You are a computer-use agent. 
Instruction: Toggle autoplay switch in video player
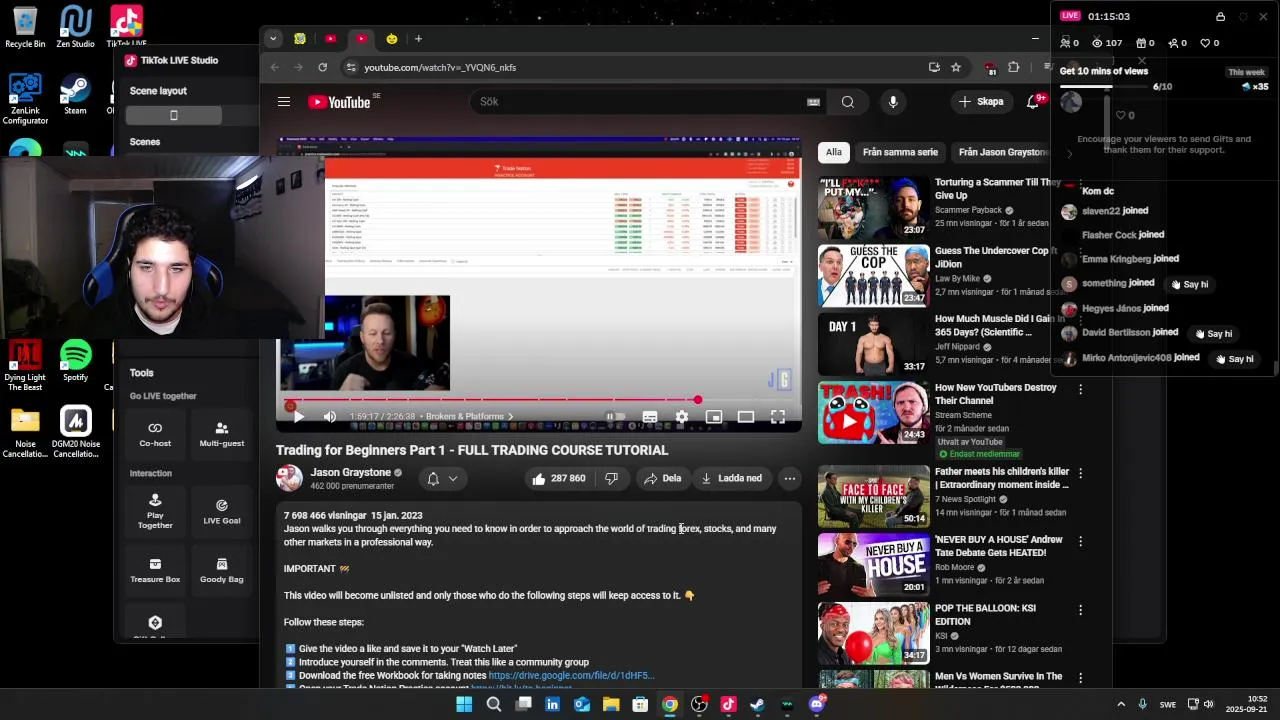pos(614,417)
